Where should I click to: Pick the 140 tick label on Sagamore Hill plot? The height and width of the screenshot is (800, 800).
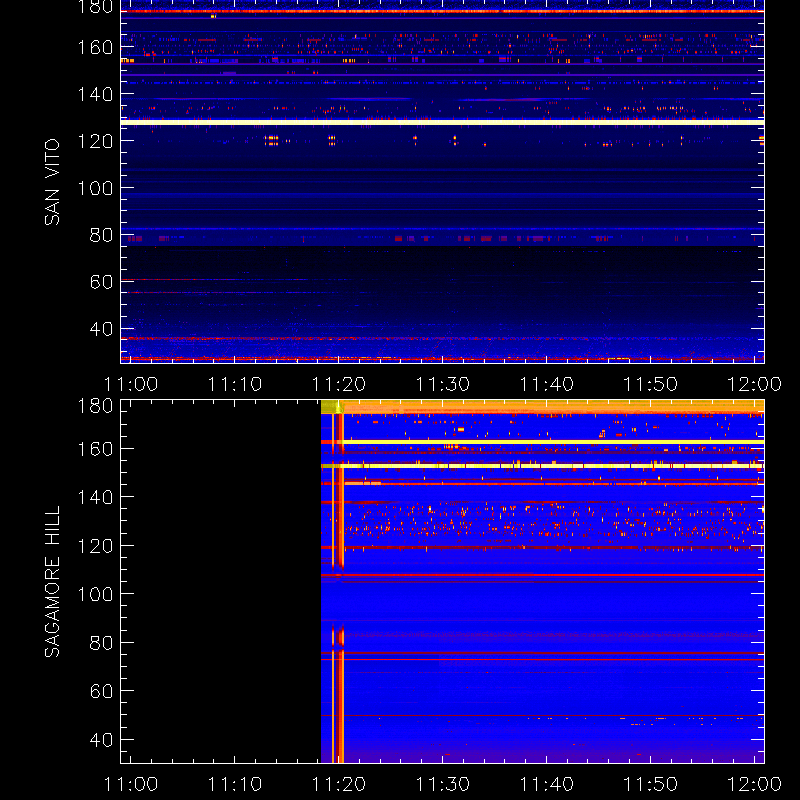pyautogui.click(x=95, y=497)
